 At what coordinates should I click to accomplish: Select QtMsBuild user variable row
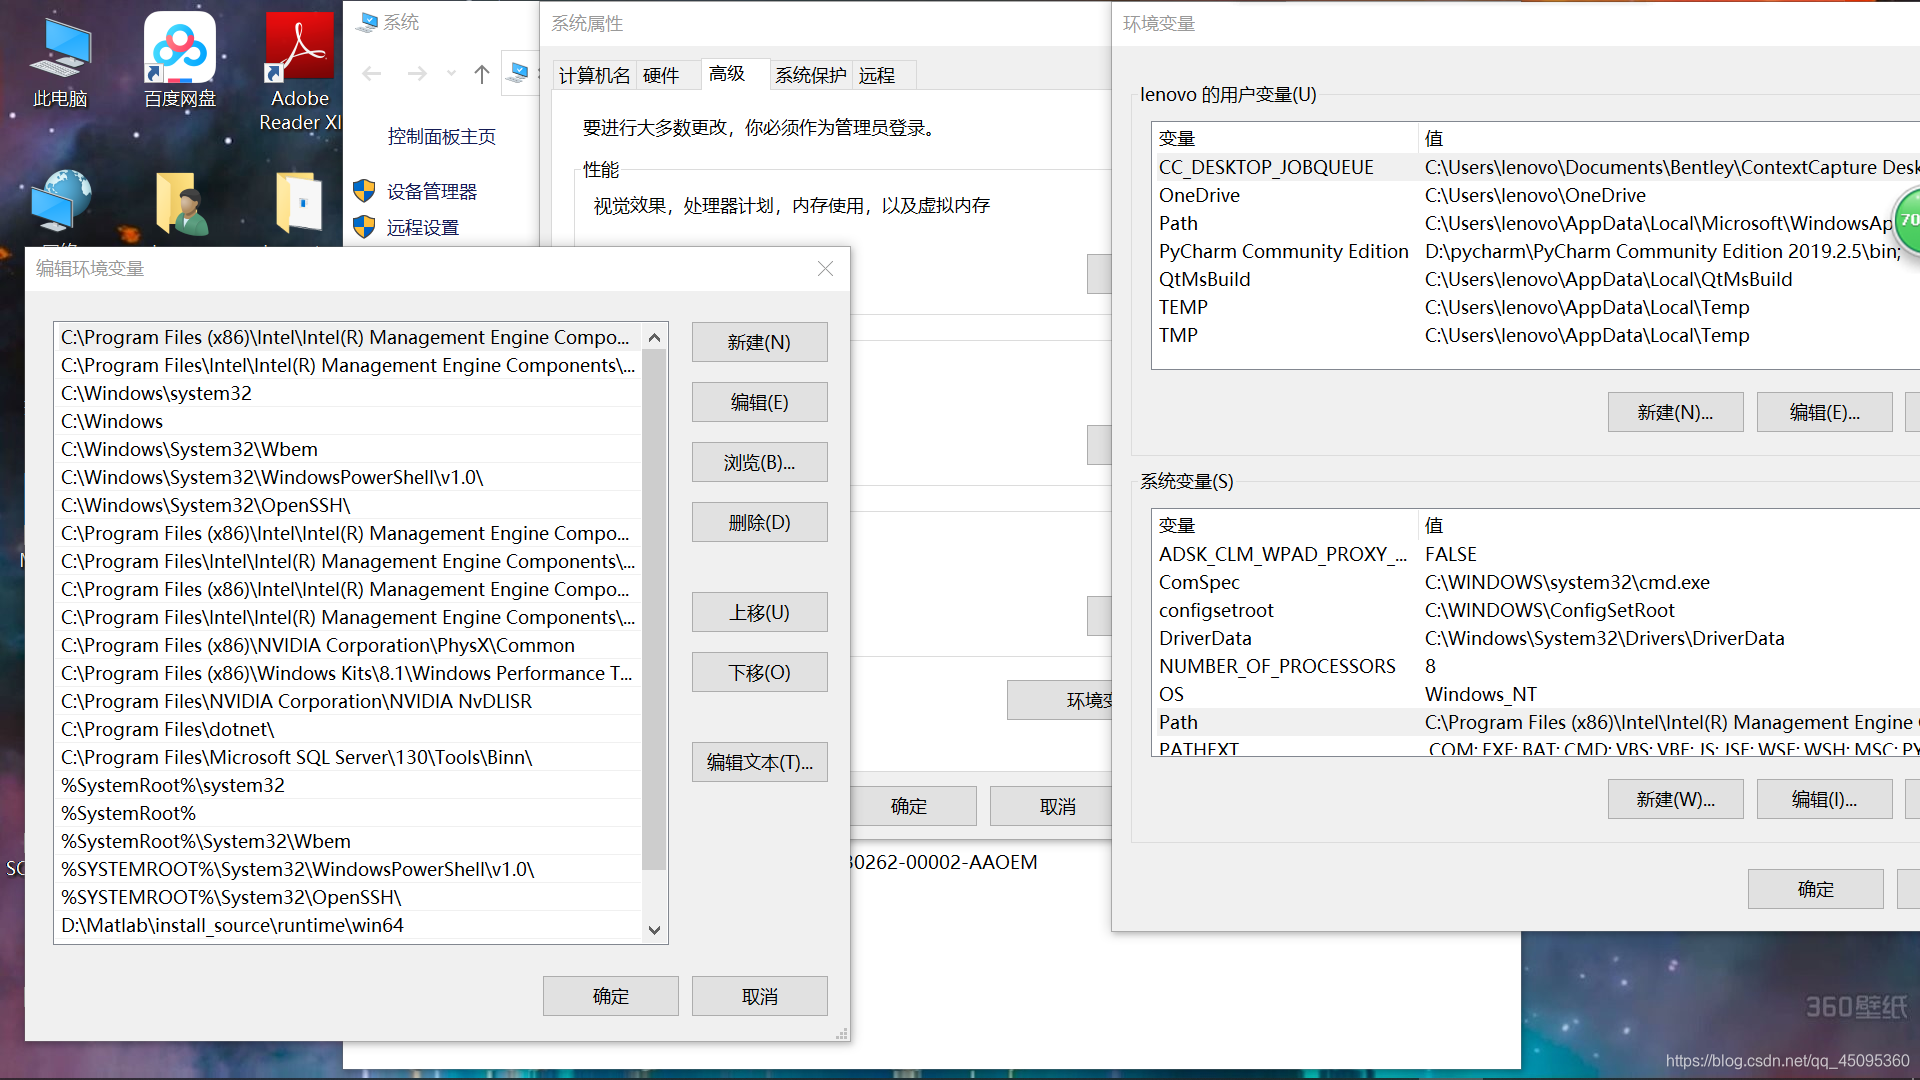[x=1536, y=279]
